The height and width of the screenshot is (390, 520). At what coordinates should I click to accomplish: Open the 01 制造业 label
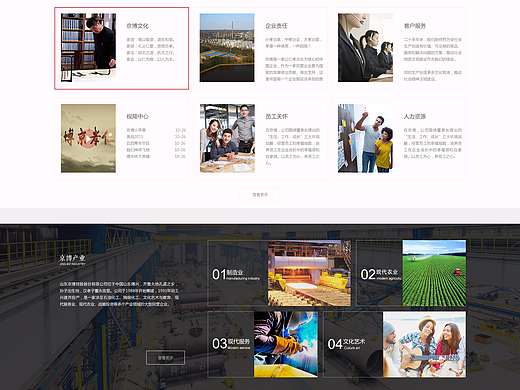(236, 274)
